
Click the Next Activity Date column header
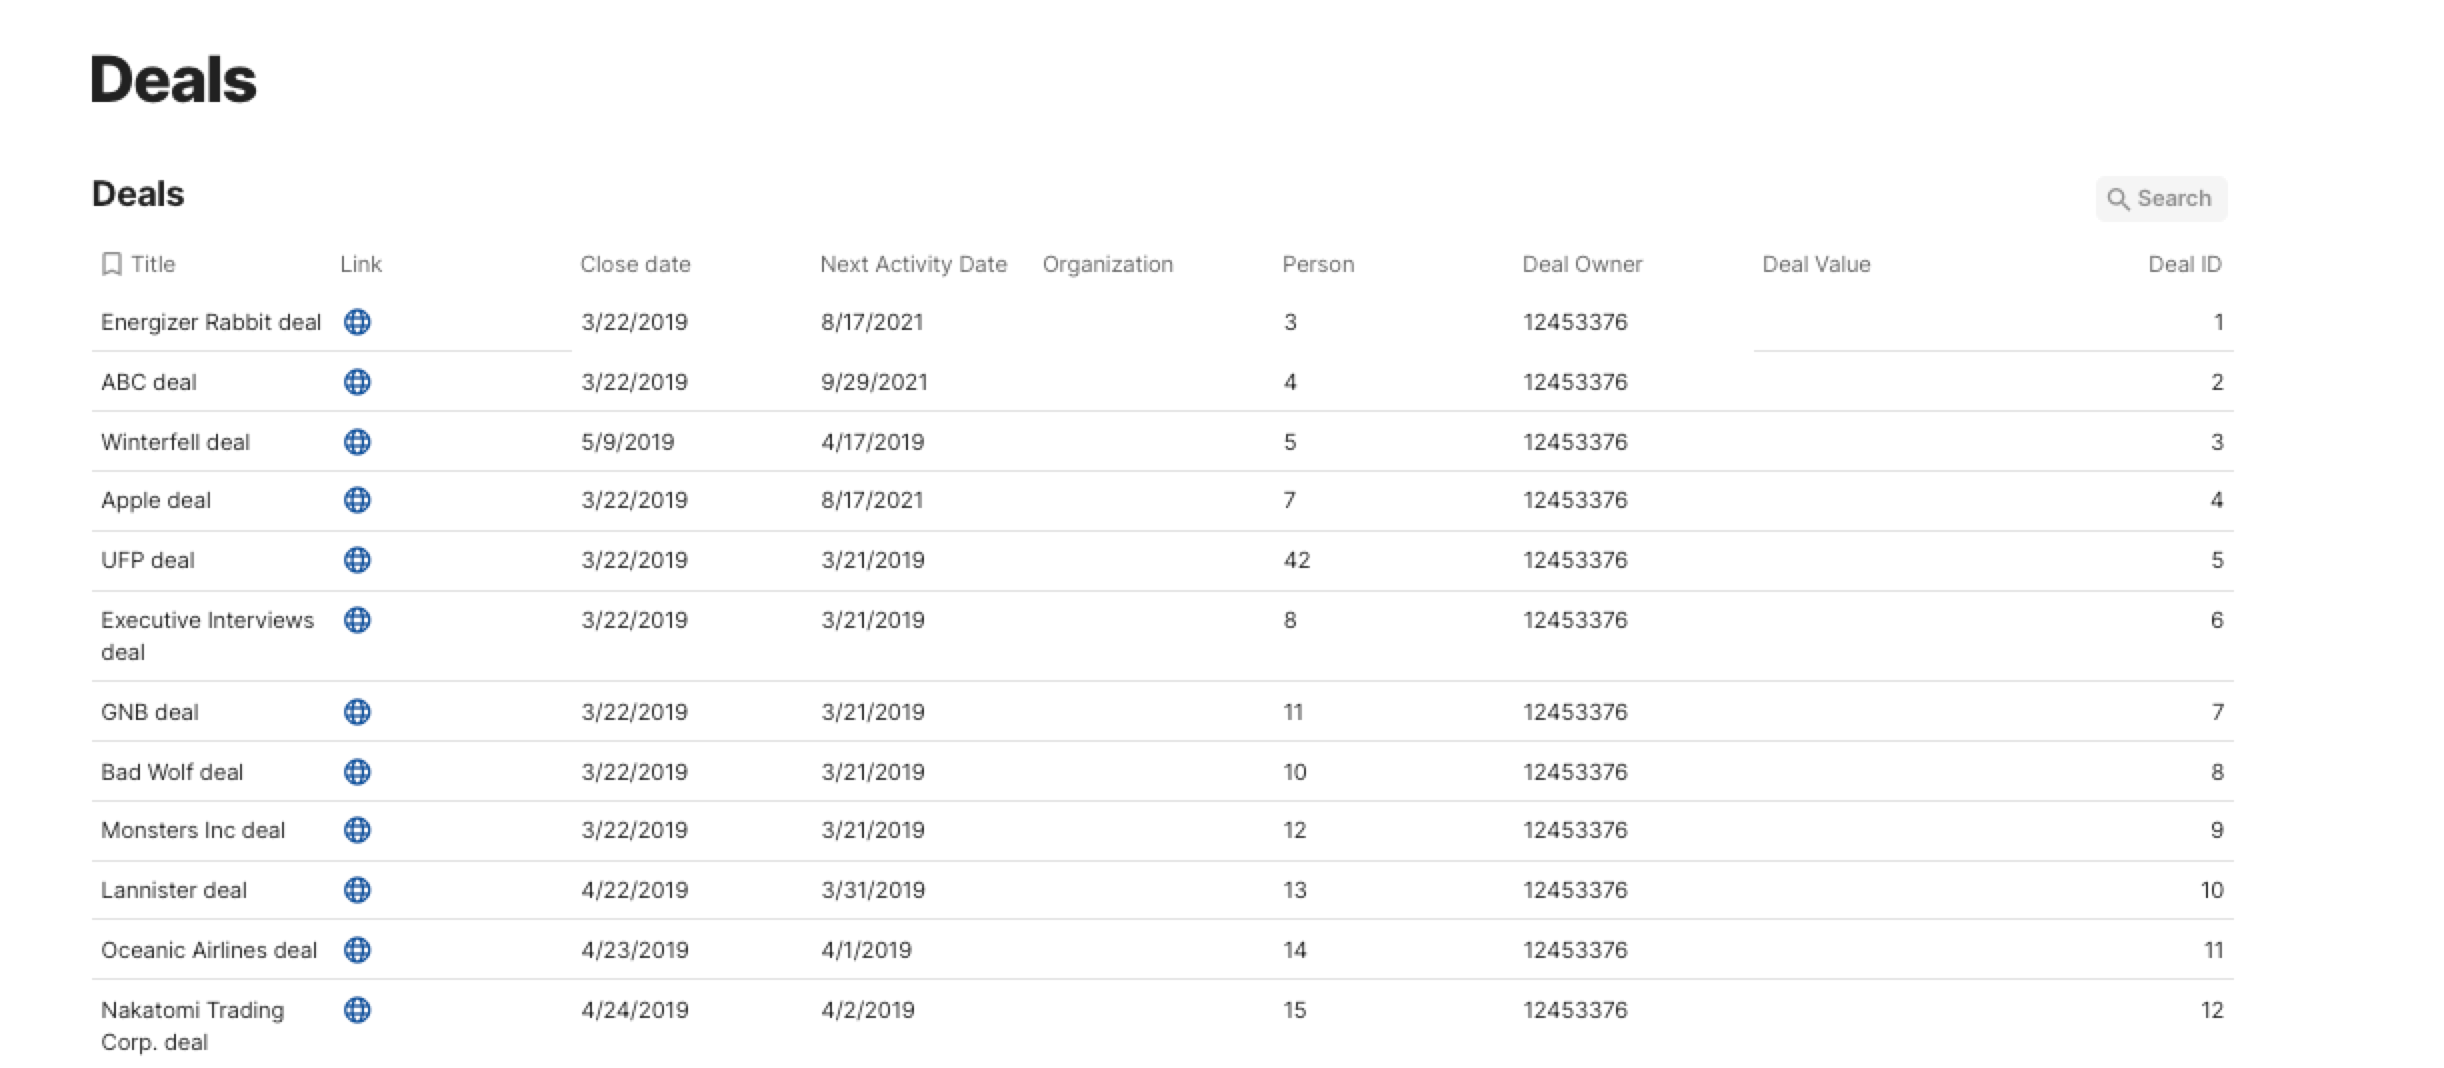(x=913, y=264)
